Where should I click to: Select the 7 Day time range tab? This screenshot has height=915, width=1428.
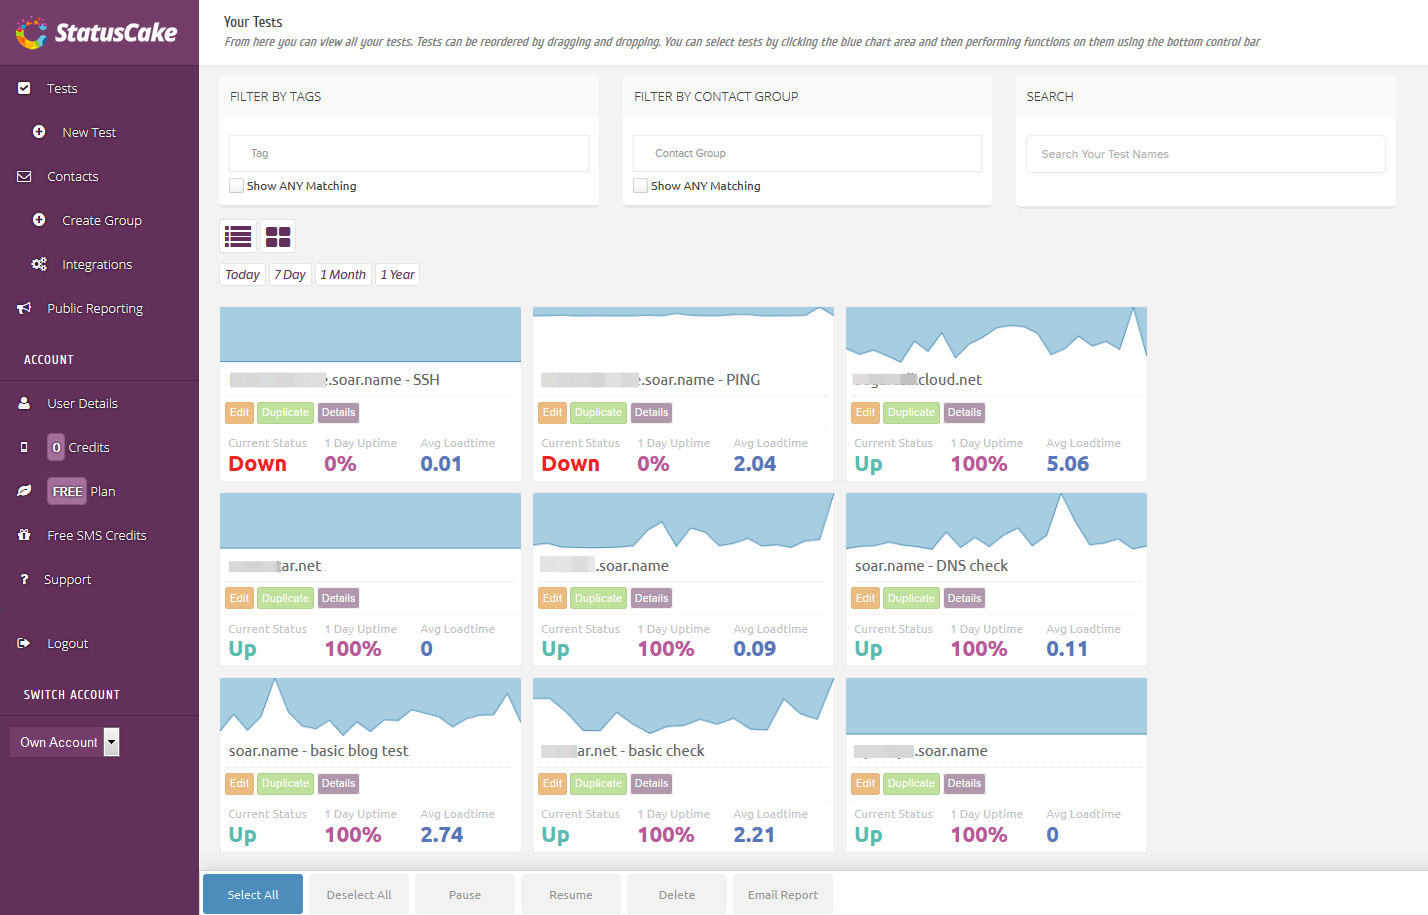click(x=290, y=275)
